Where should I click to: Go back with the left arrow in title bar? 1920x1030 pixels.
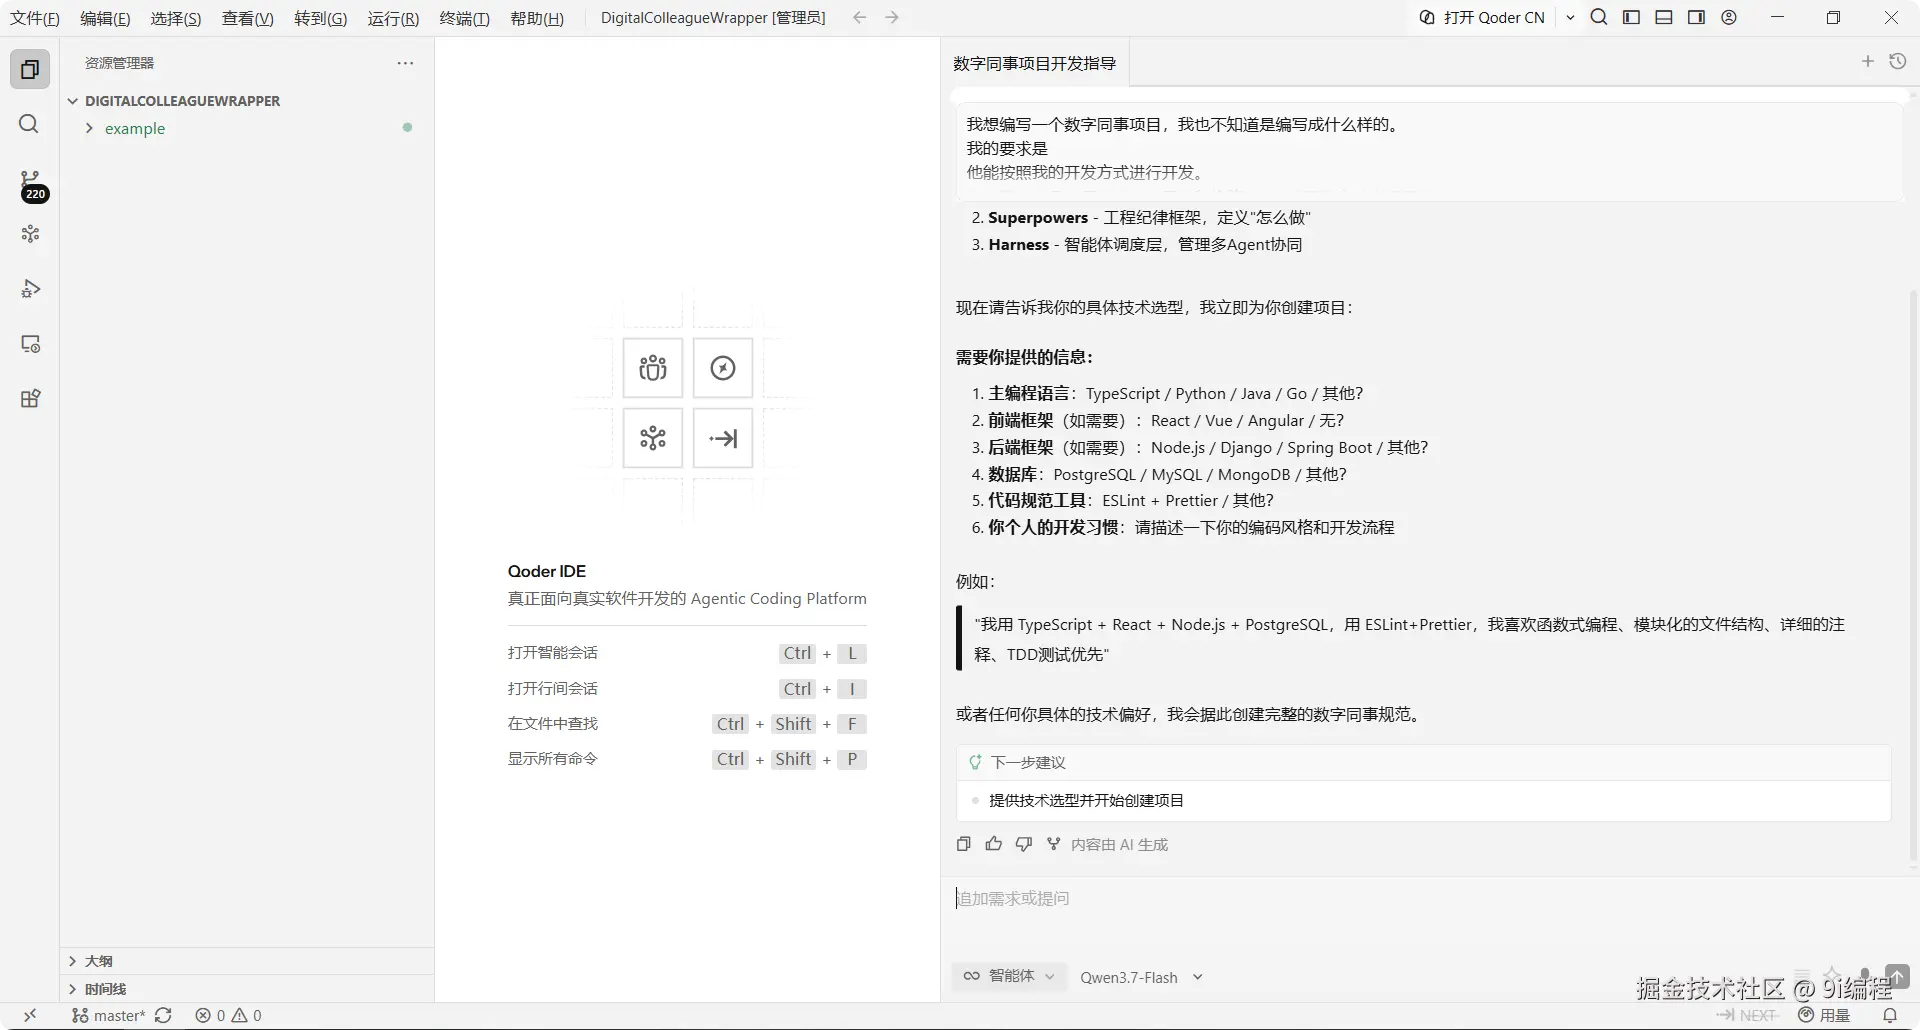(x=859, y=18)
